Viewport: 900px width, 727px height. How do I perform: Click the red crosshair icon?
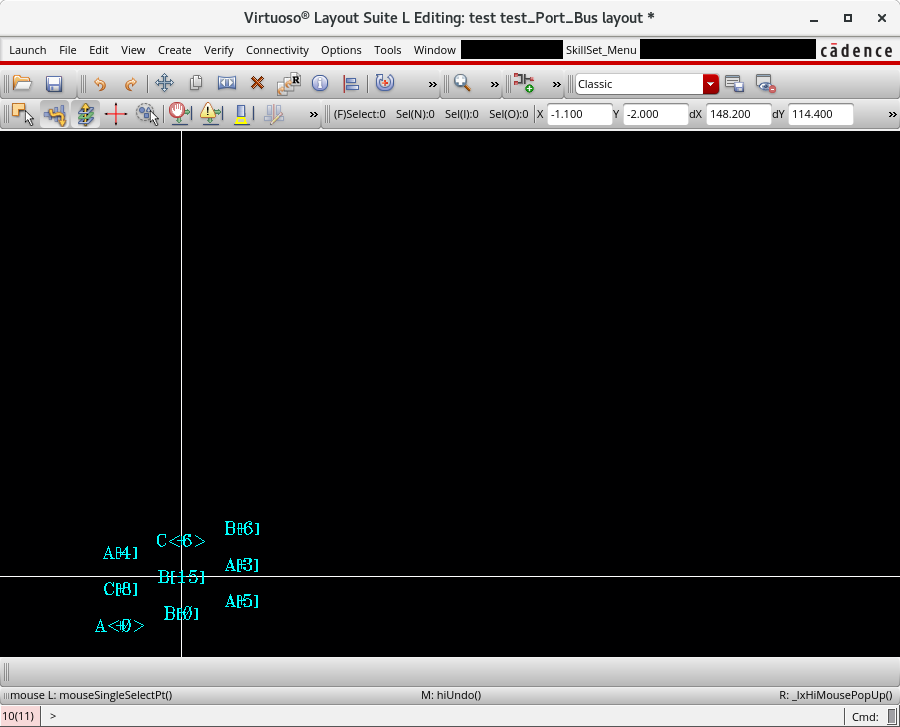(115, 114)
